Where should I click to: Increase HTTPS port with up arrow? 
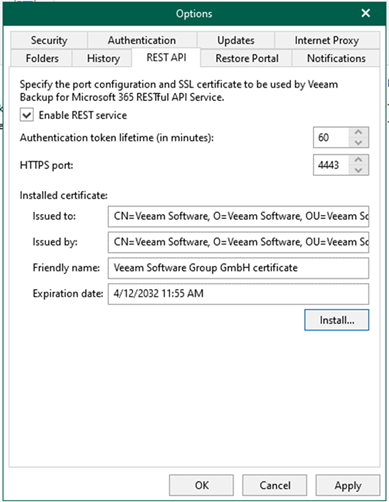point(358,160)
